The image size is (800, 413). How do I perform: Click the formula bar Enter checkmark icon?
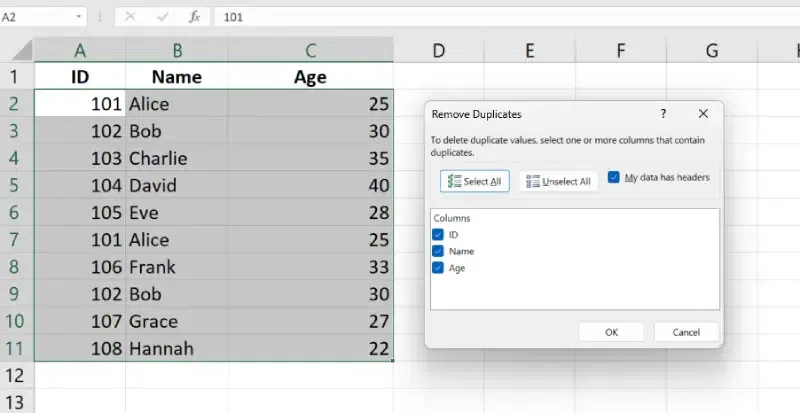coord(162,17)
